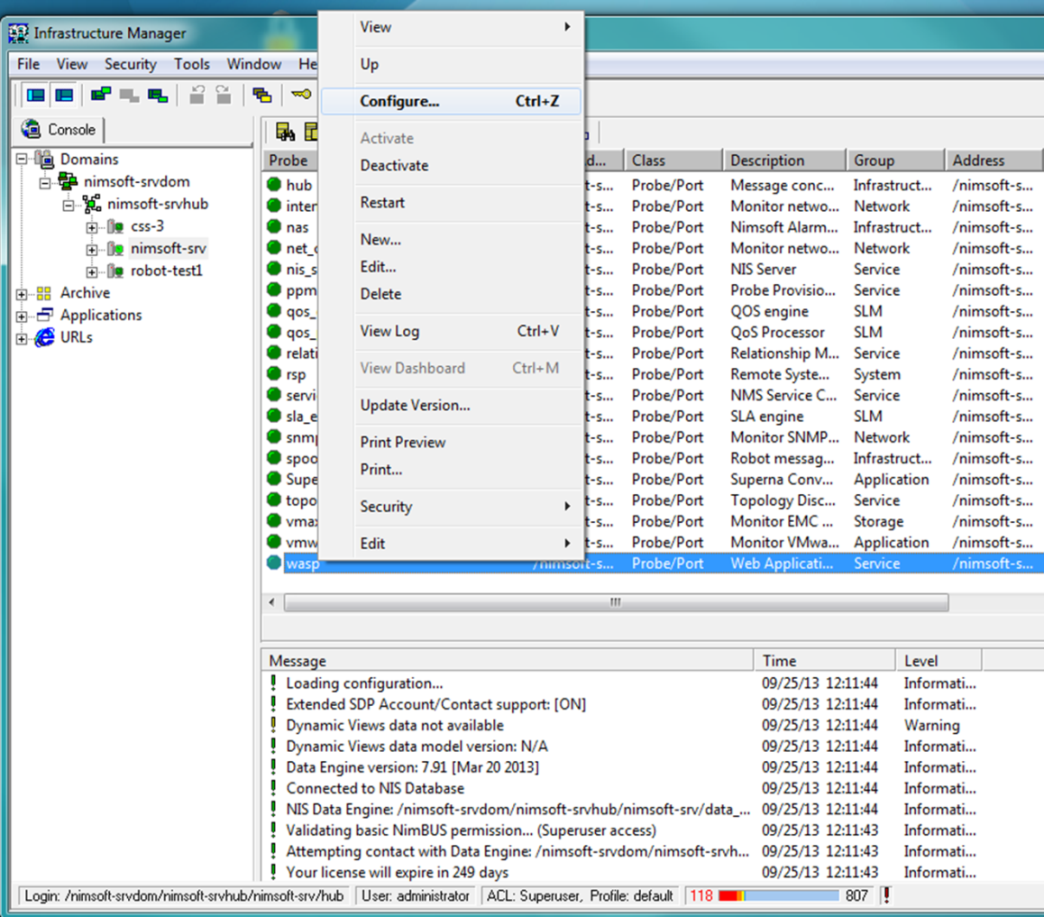The height and width of the screenshot is (917, 1044).
Task: Sort by the Description column header
Action: 784,160
